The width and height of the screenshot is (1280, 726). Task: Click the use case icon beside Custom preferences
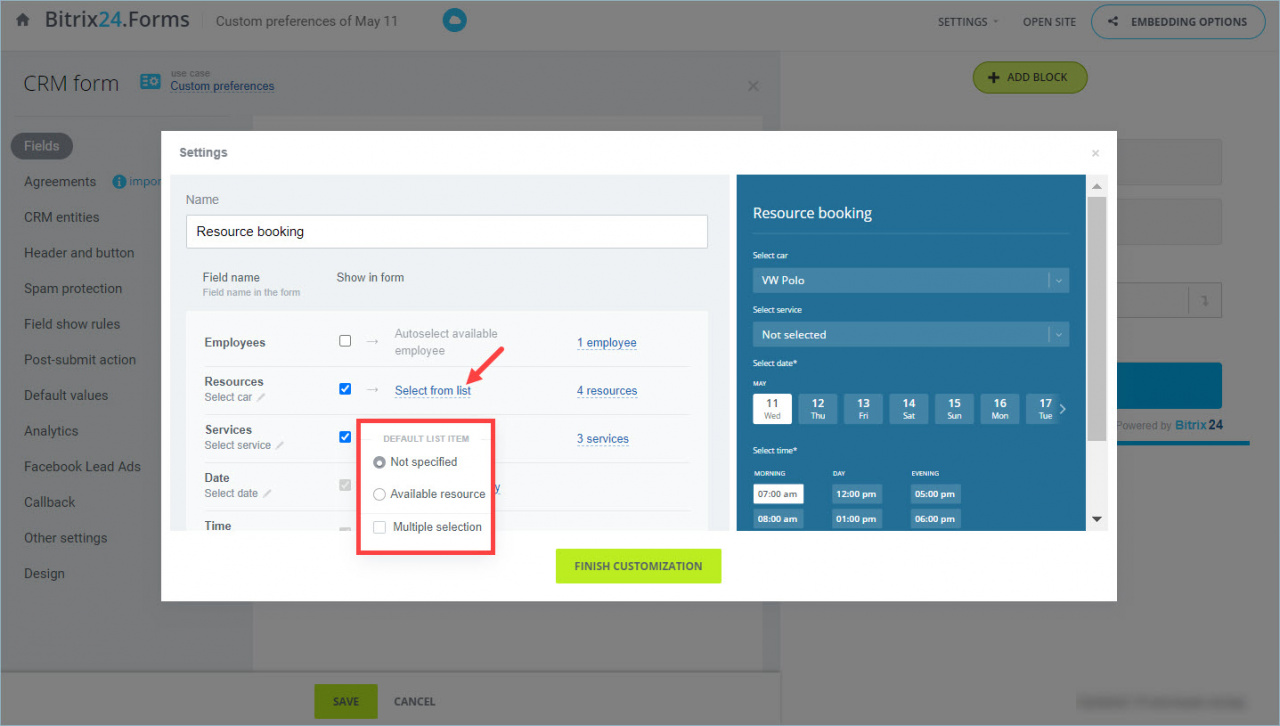pos(150,81)
